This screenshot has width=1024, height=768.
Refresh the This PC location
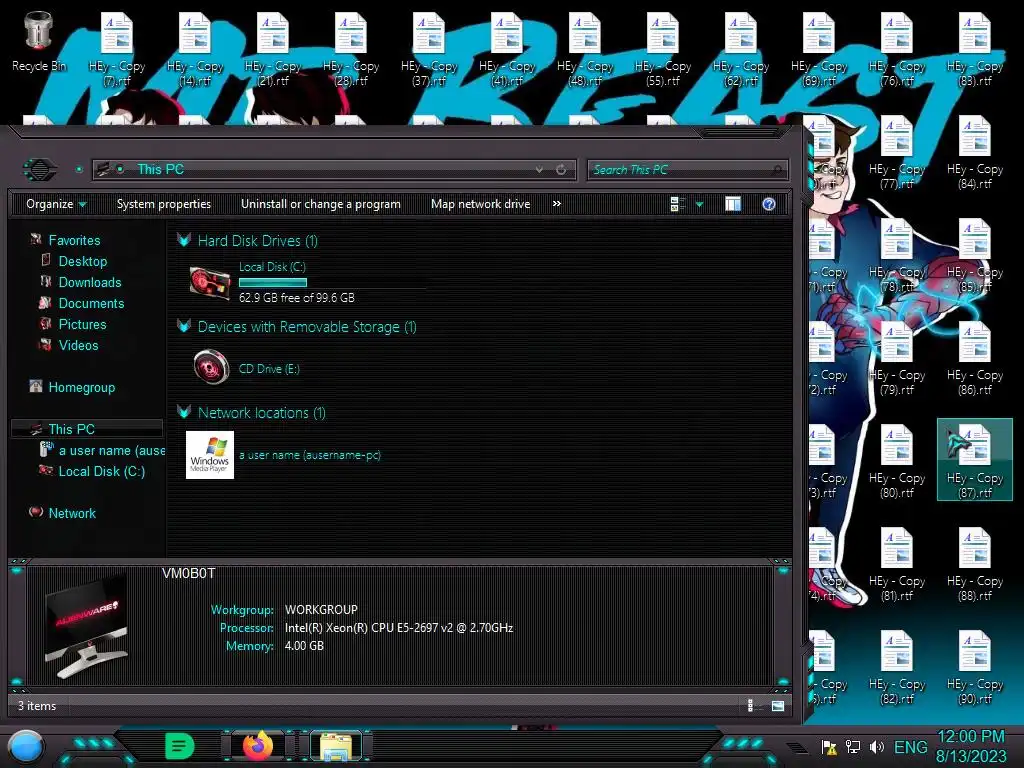(561, 169)
